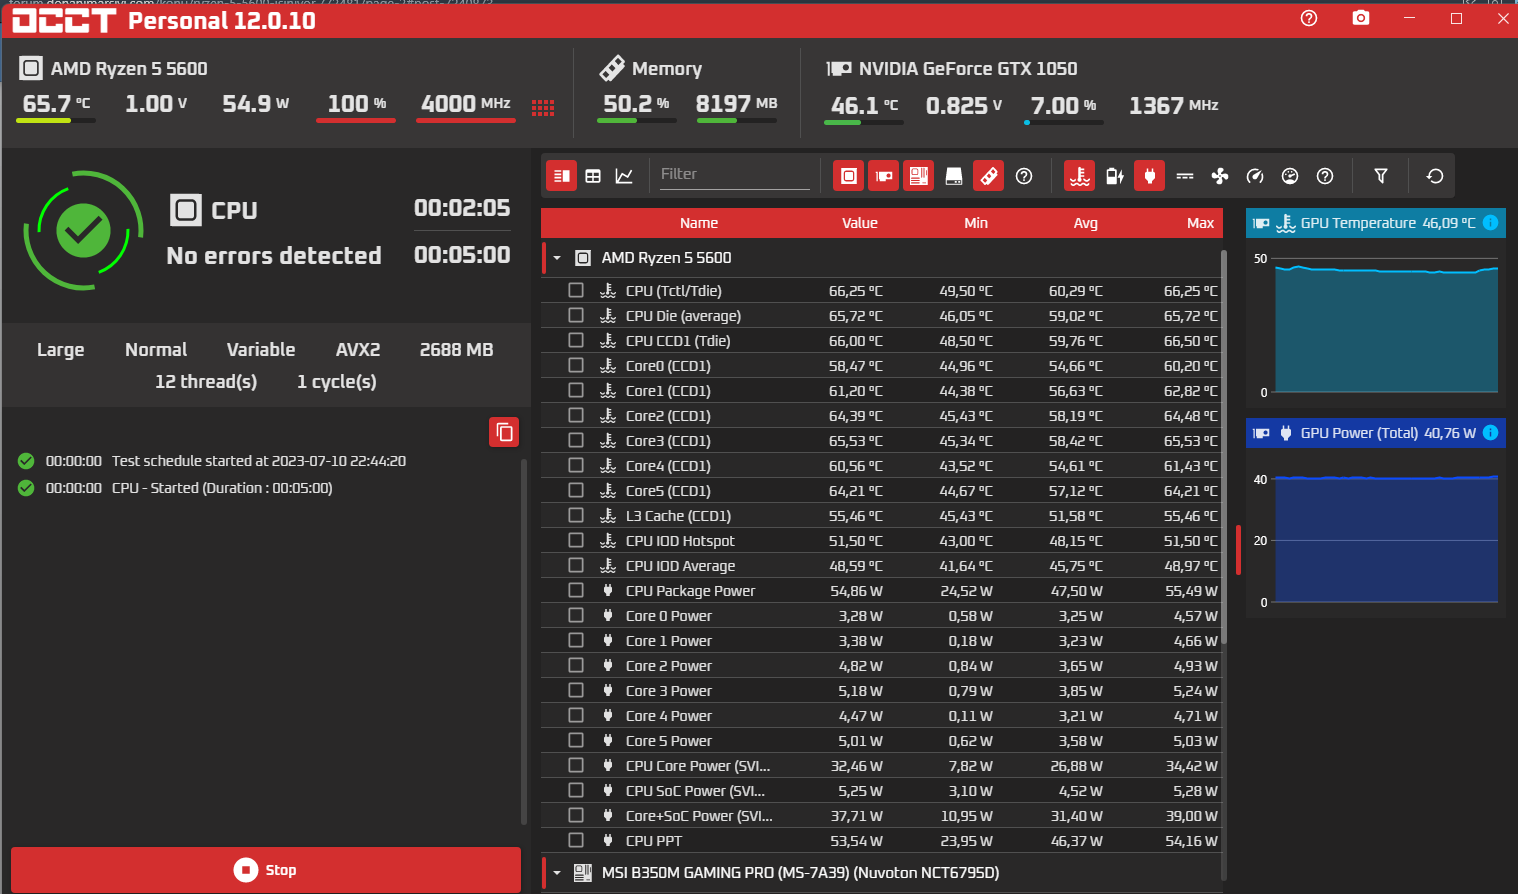Image resolution: width=1518 pixels, height=894 pixels.
Task: Toggle round dial gauge sensor type filter
Action: coord(1290,176)
